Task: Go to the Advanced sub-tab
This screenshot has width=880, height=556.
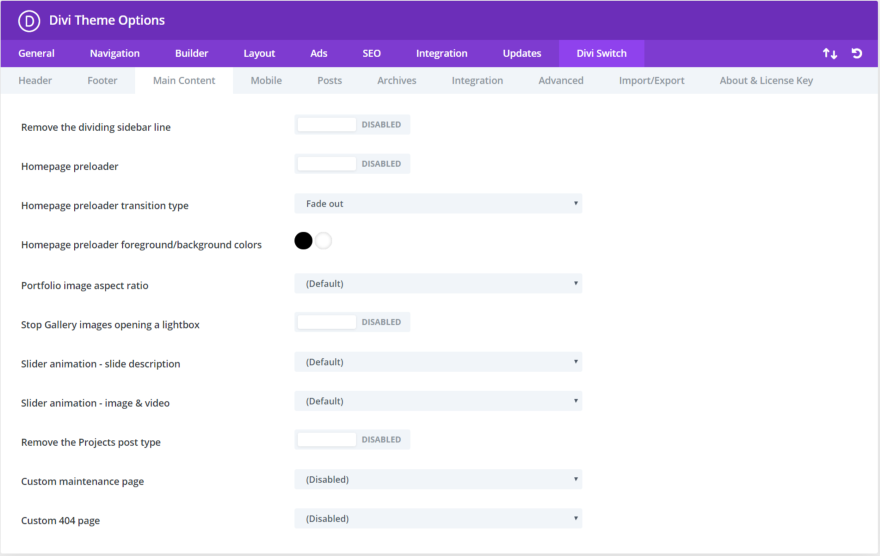Action: (561, 80)
